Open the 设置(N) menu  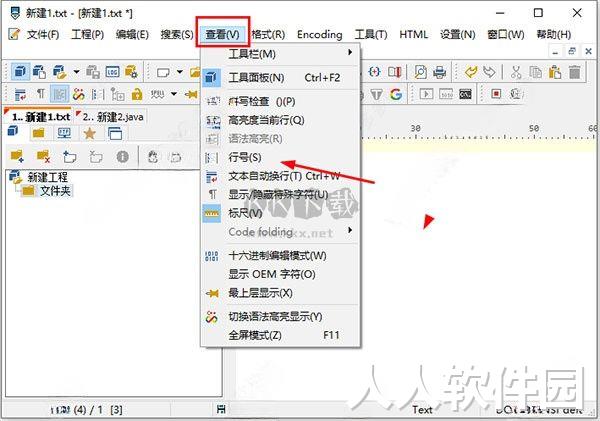coord(457,34)
